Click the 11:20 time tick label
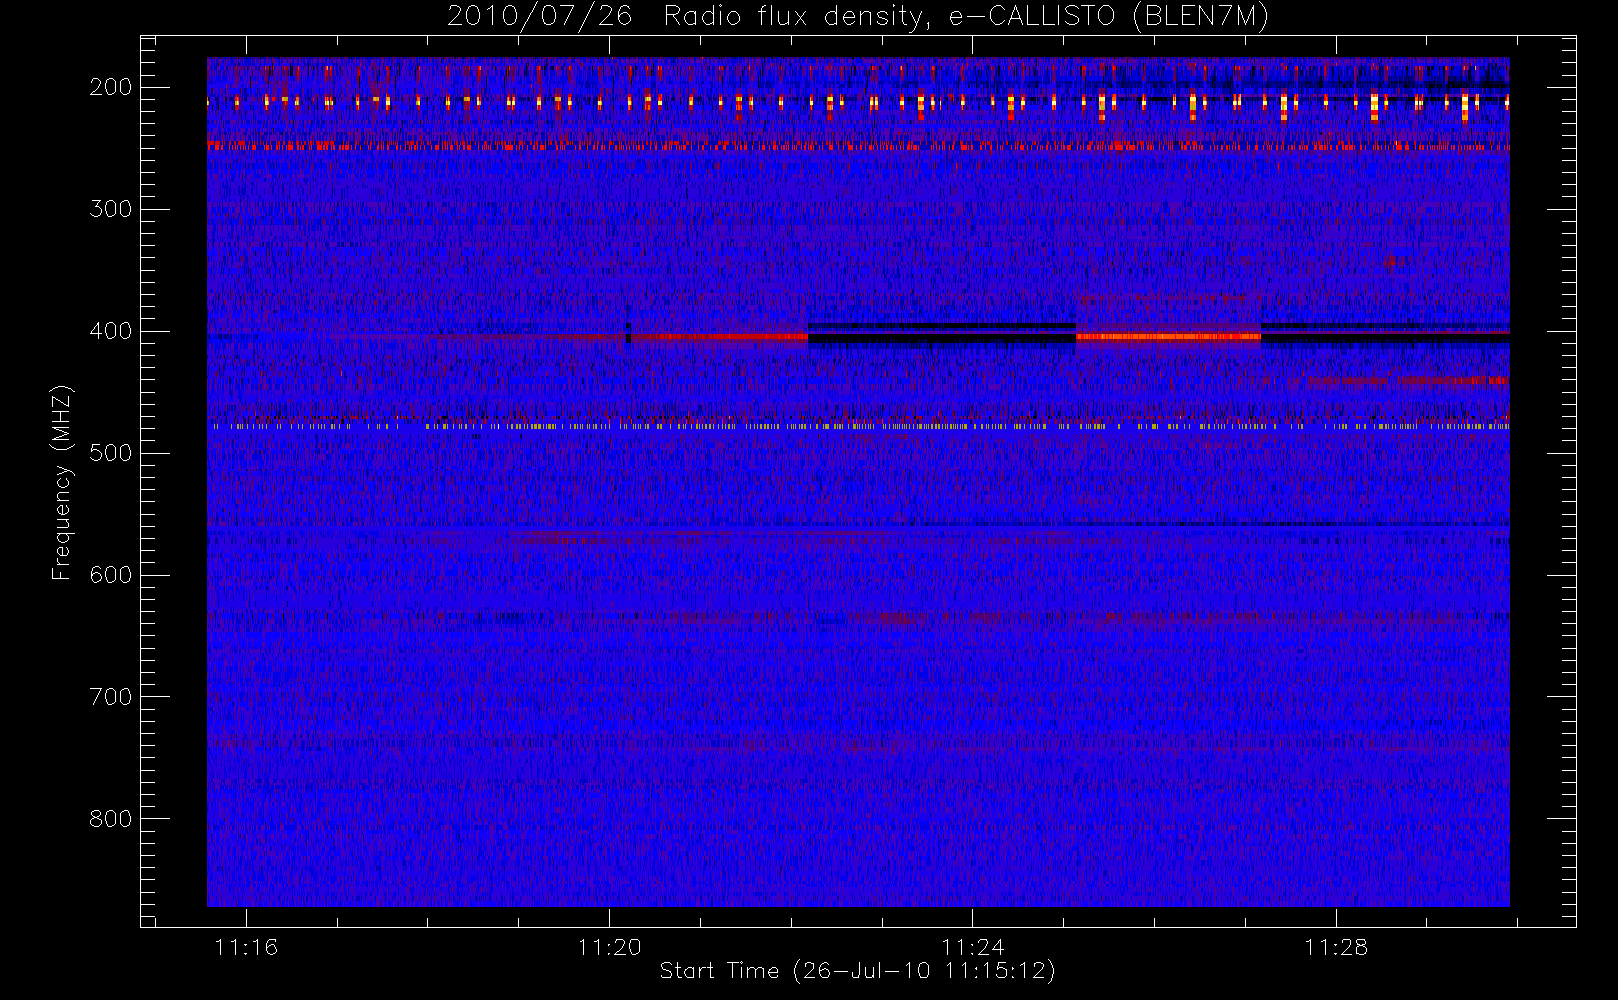The height and width of the screenshot is (1000, 1618). coord(609,947)
